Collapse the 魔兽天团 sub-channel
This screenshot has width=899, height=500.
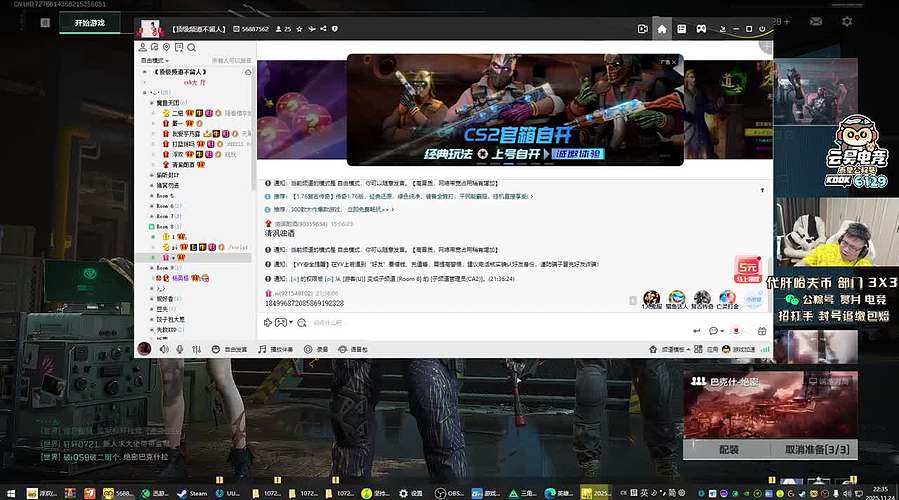tap(152, 103)
